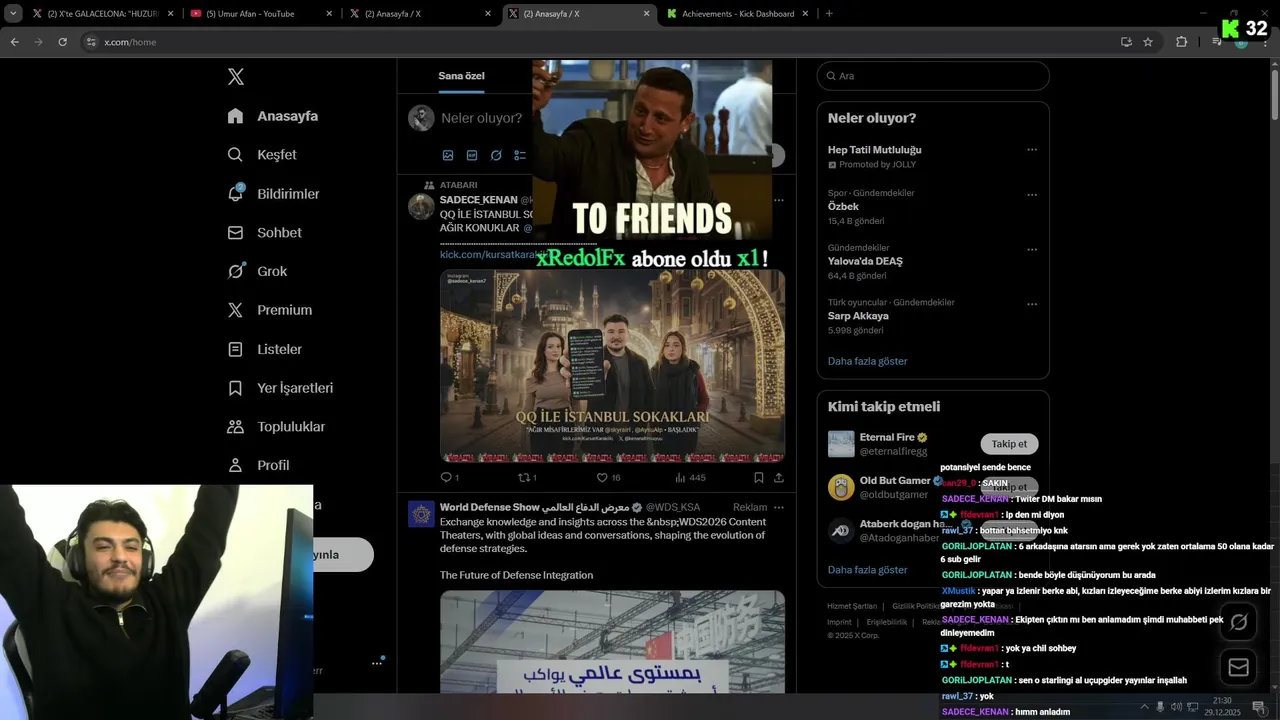The width and height of the screenshot is (1280, 720).
Task: Open the Profil page
Action: [x=258, y=465]
